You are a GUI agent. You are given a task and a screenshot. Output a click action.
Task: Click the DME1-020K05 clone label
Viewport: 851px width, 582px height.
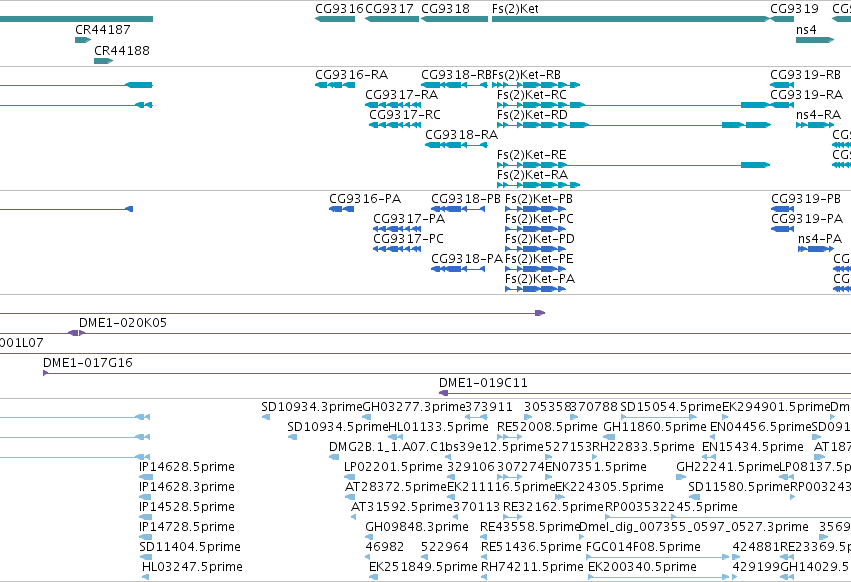123,322
